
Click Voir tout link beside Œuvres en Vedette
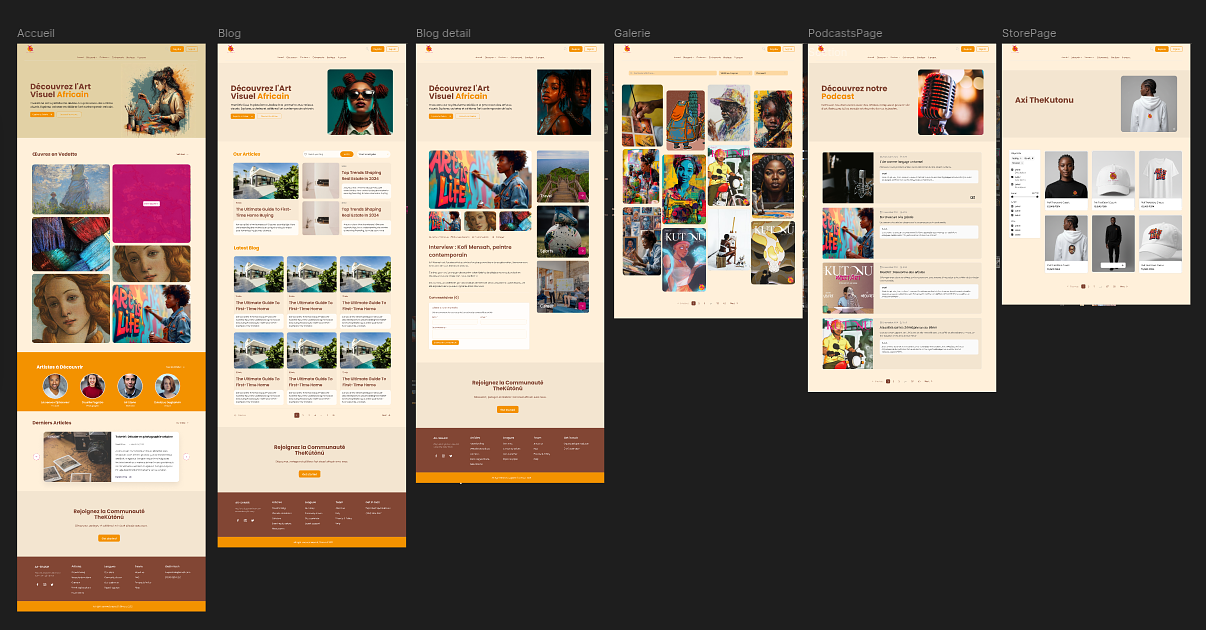(181, 154)
